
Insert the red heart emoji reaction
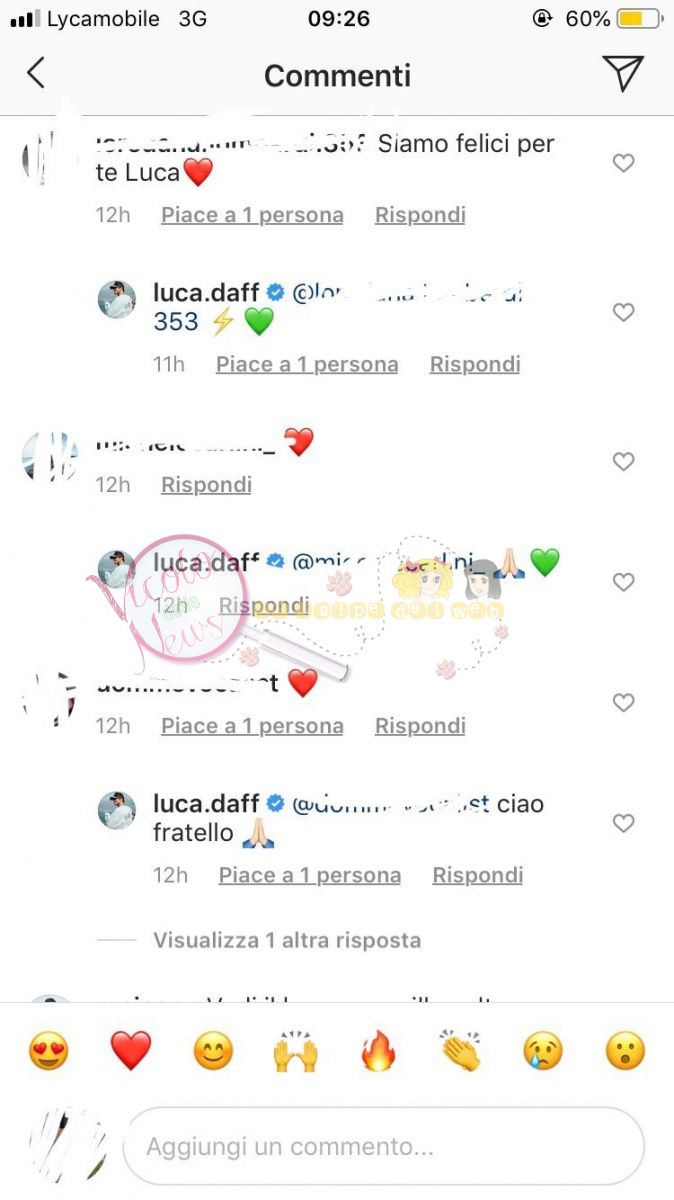[131, 1052]
